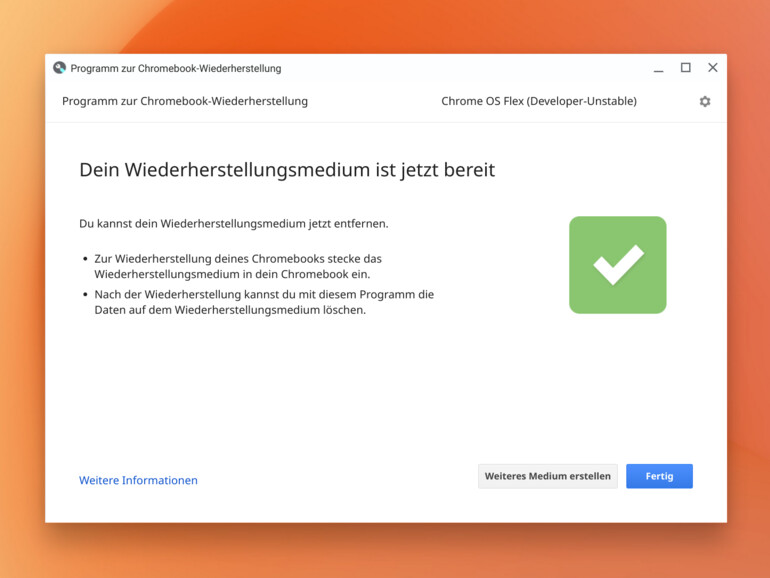The height and width of the screenshot is (578, 770).
Task: Maximize the recovery utility window
Action: click(x=686, y=68)
